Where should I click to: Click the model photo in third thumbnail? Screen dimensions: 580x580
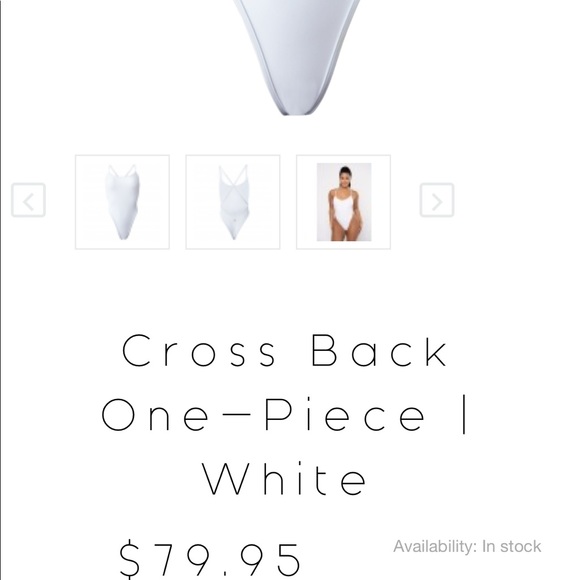coord(344,202)
